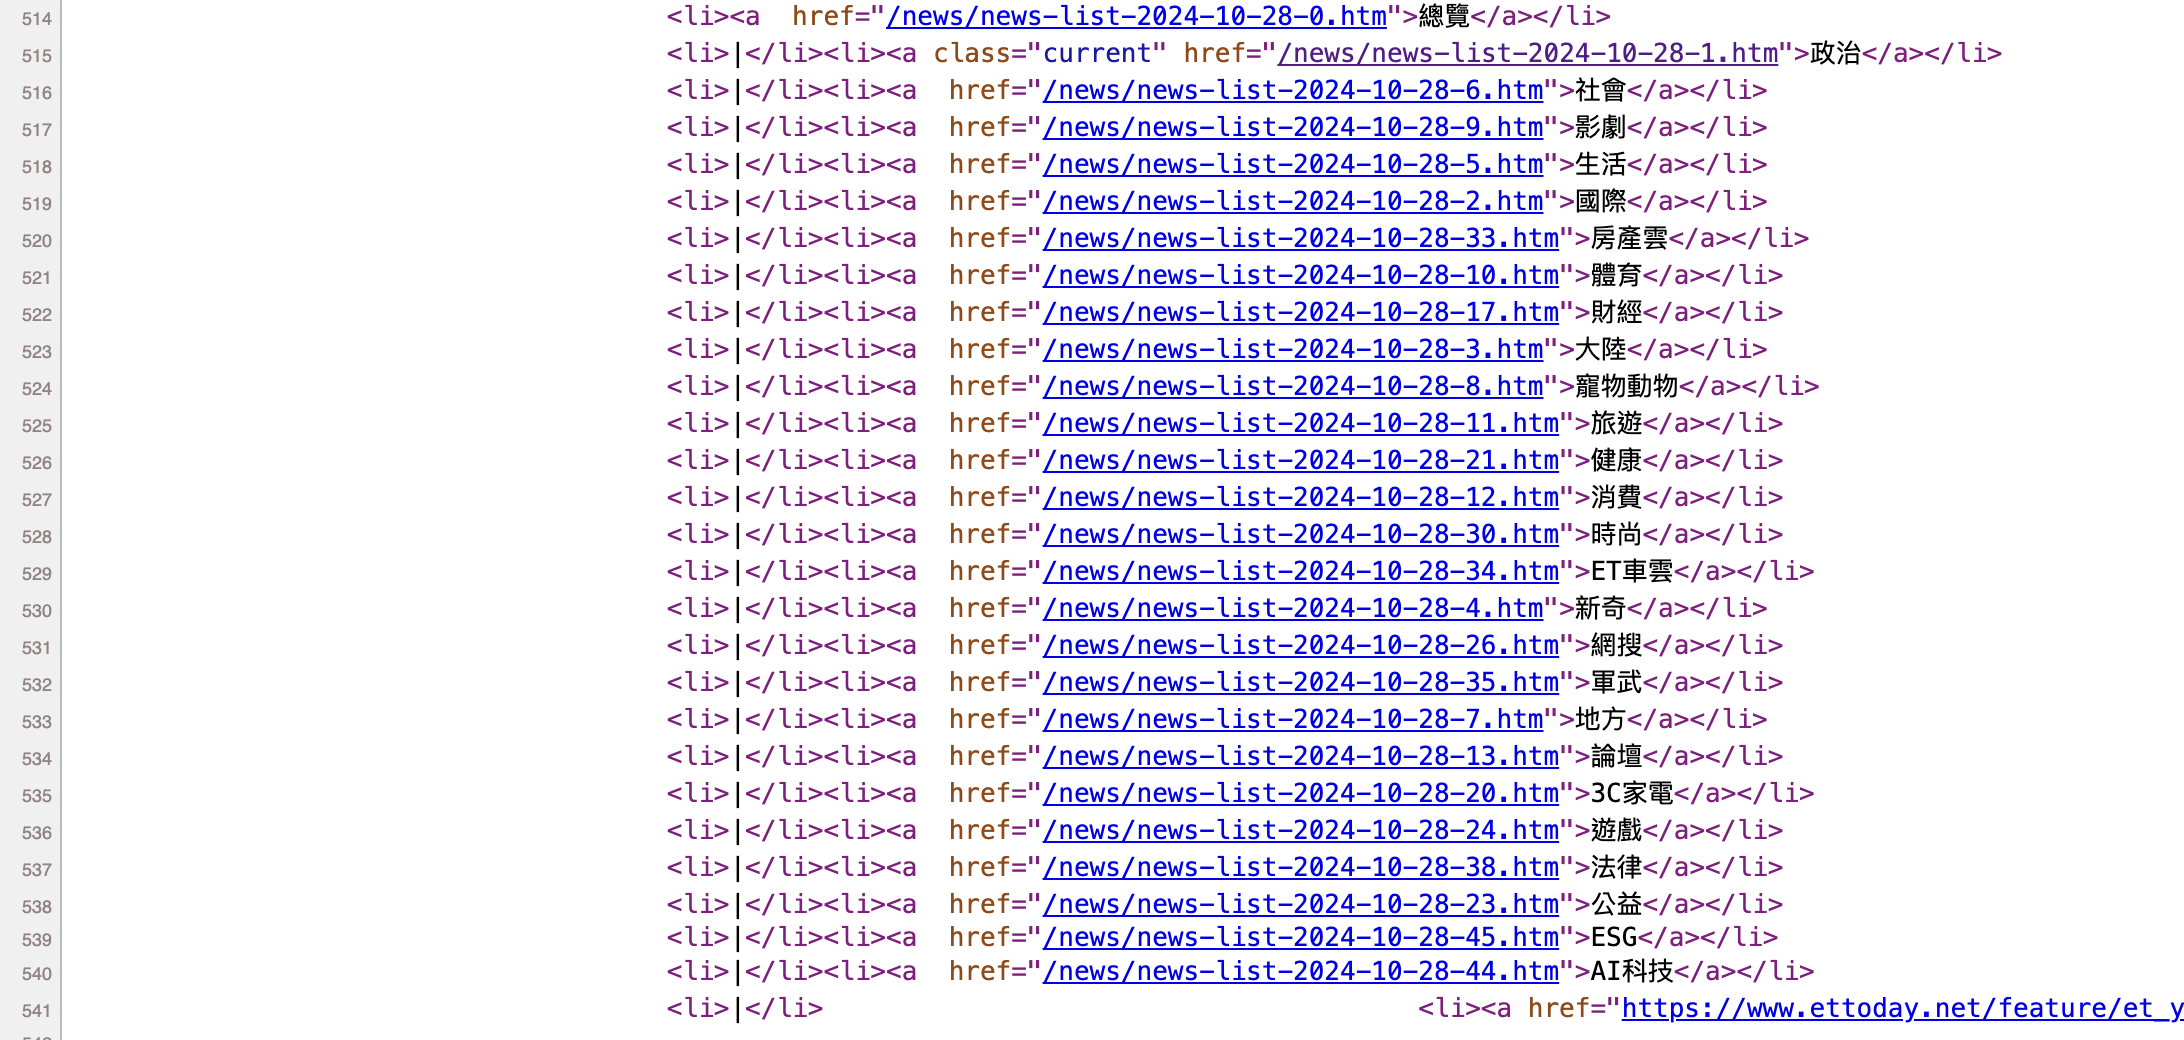Open the news-list-2024-10-28-20.htm link
This screenshot has width=2184, height=1040.
(x=1300, y=794)
